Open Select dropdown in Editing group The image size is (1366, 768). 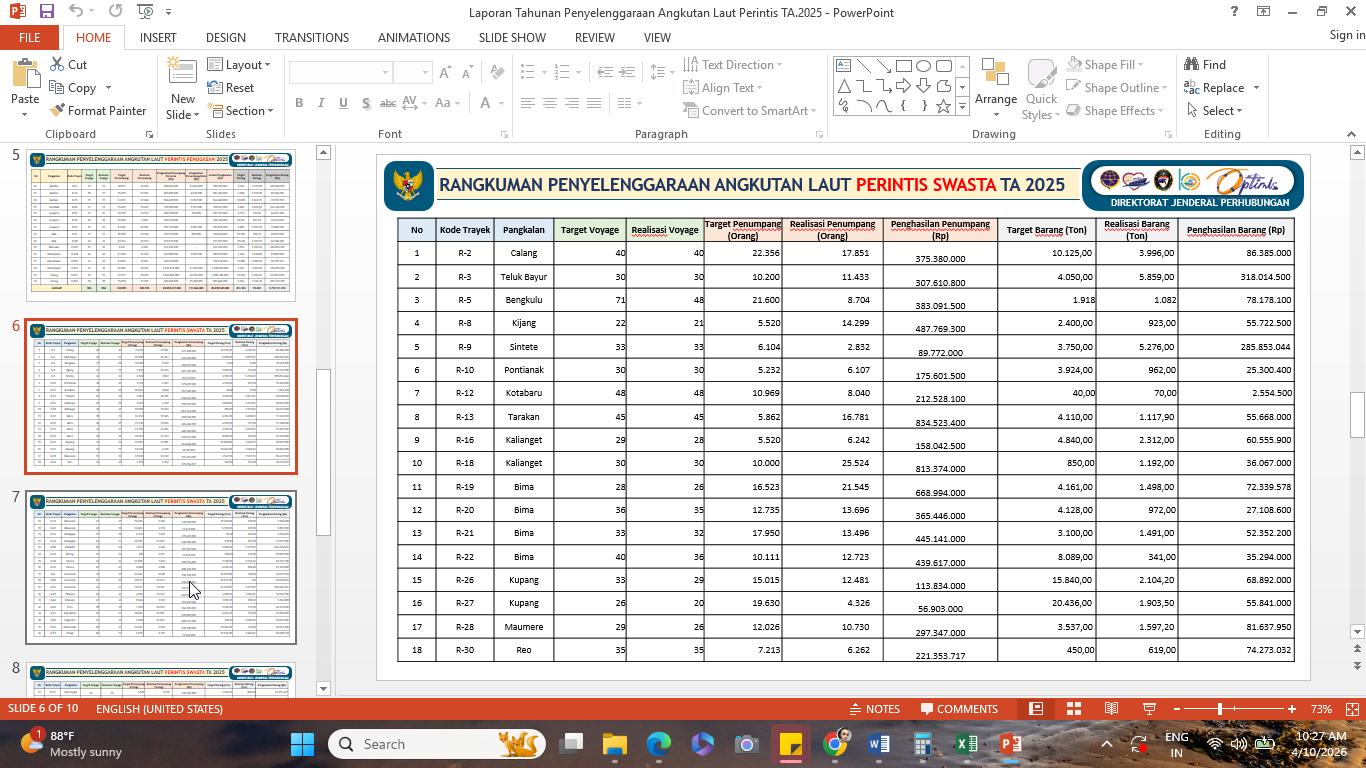[1215, 110]
